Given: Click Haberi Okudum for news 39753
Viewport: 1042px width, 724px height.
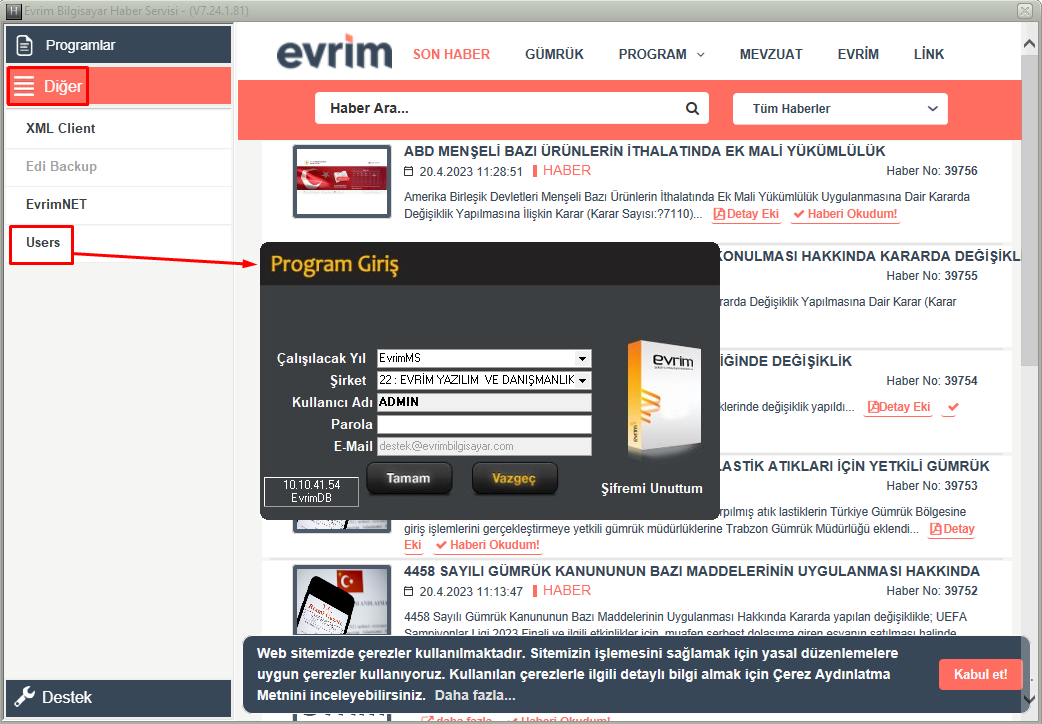Looking at the screenshot, I should tap(487, 545).
